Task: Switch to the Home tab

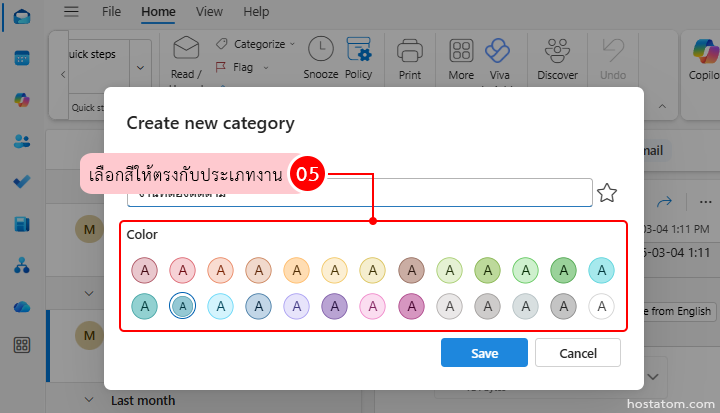Action: [158, 12]
